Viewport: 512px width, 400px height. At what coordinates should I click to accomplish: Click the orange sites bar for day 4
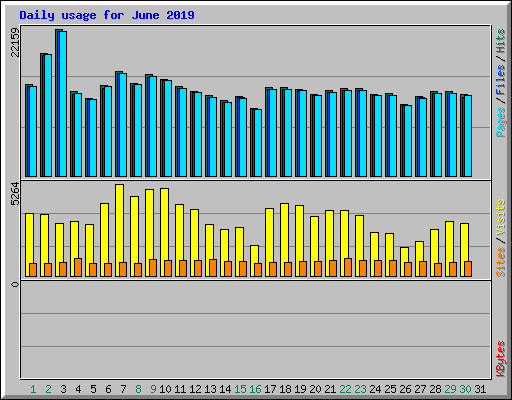tap(78, 267)
